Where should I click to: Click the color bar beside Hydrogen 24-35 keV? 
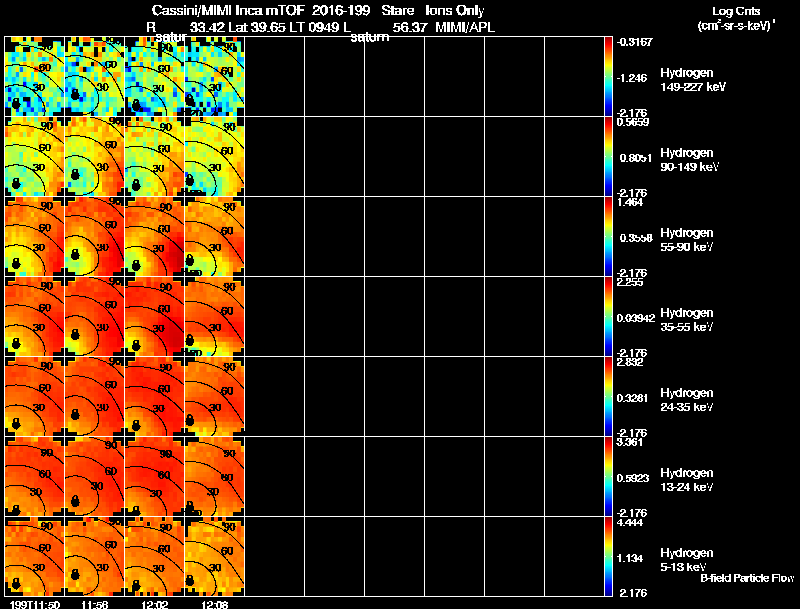[608, 397]
